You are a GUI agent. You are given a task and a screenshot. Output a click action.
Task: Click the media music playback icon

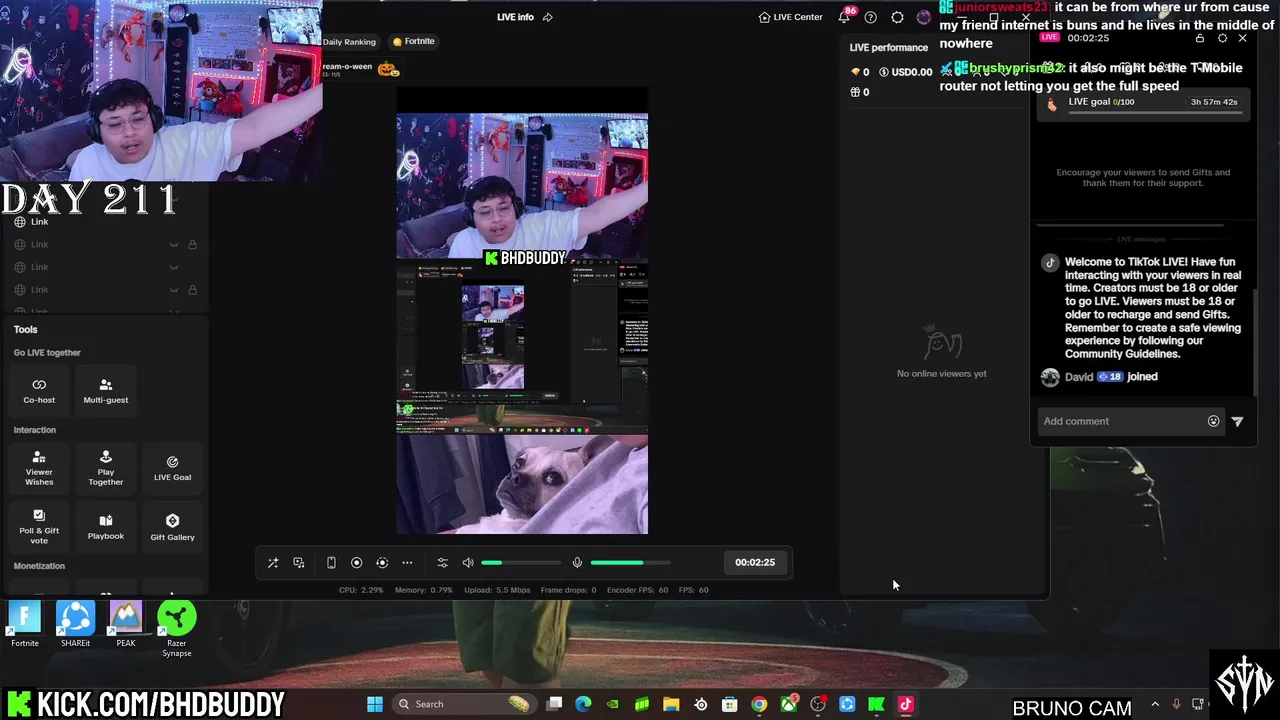(299, 563)
